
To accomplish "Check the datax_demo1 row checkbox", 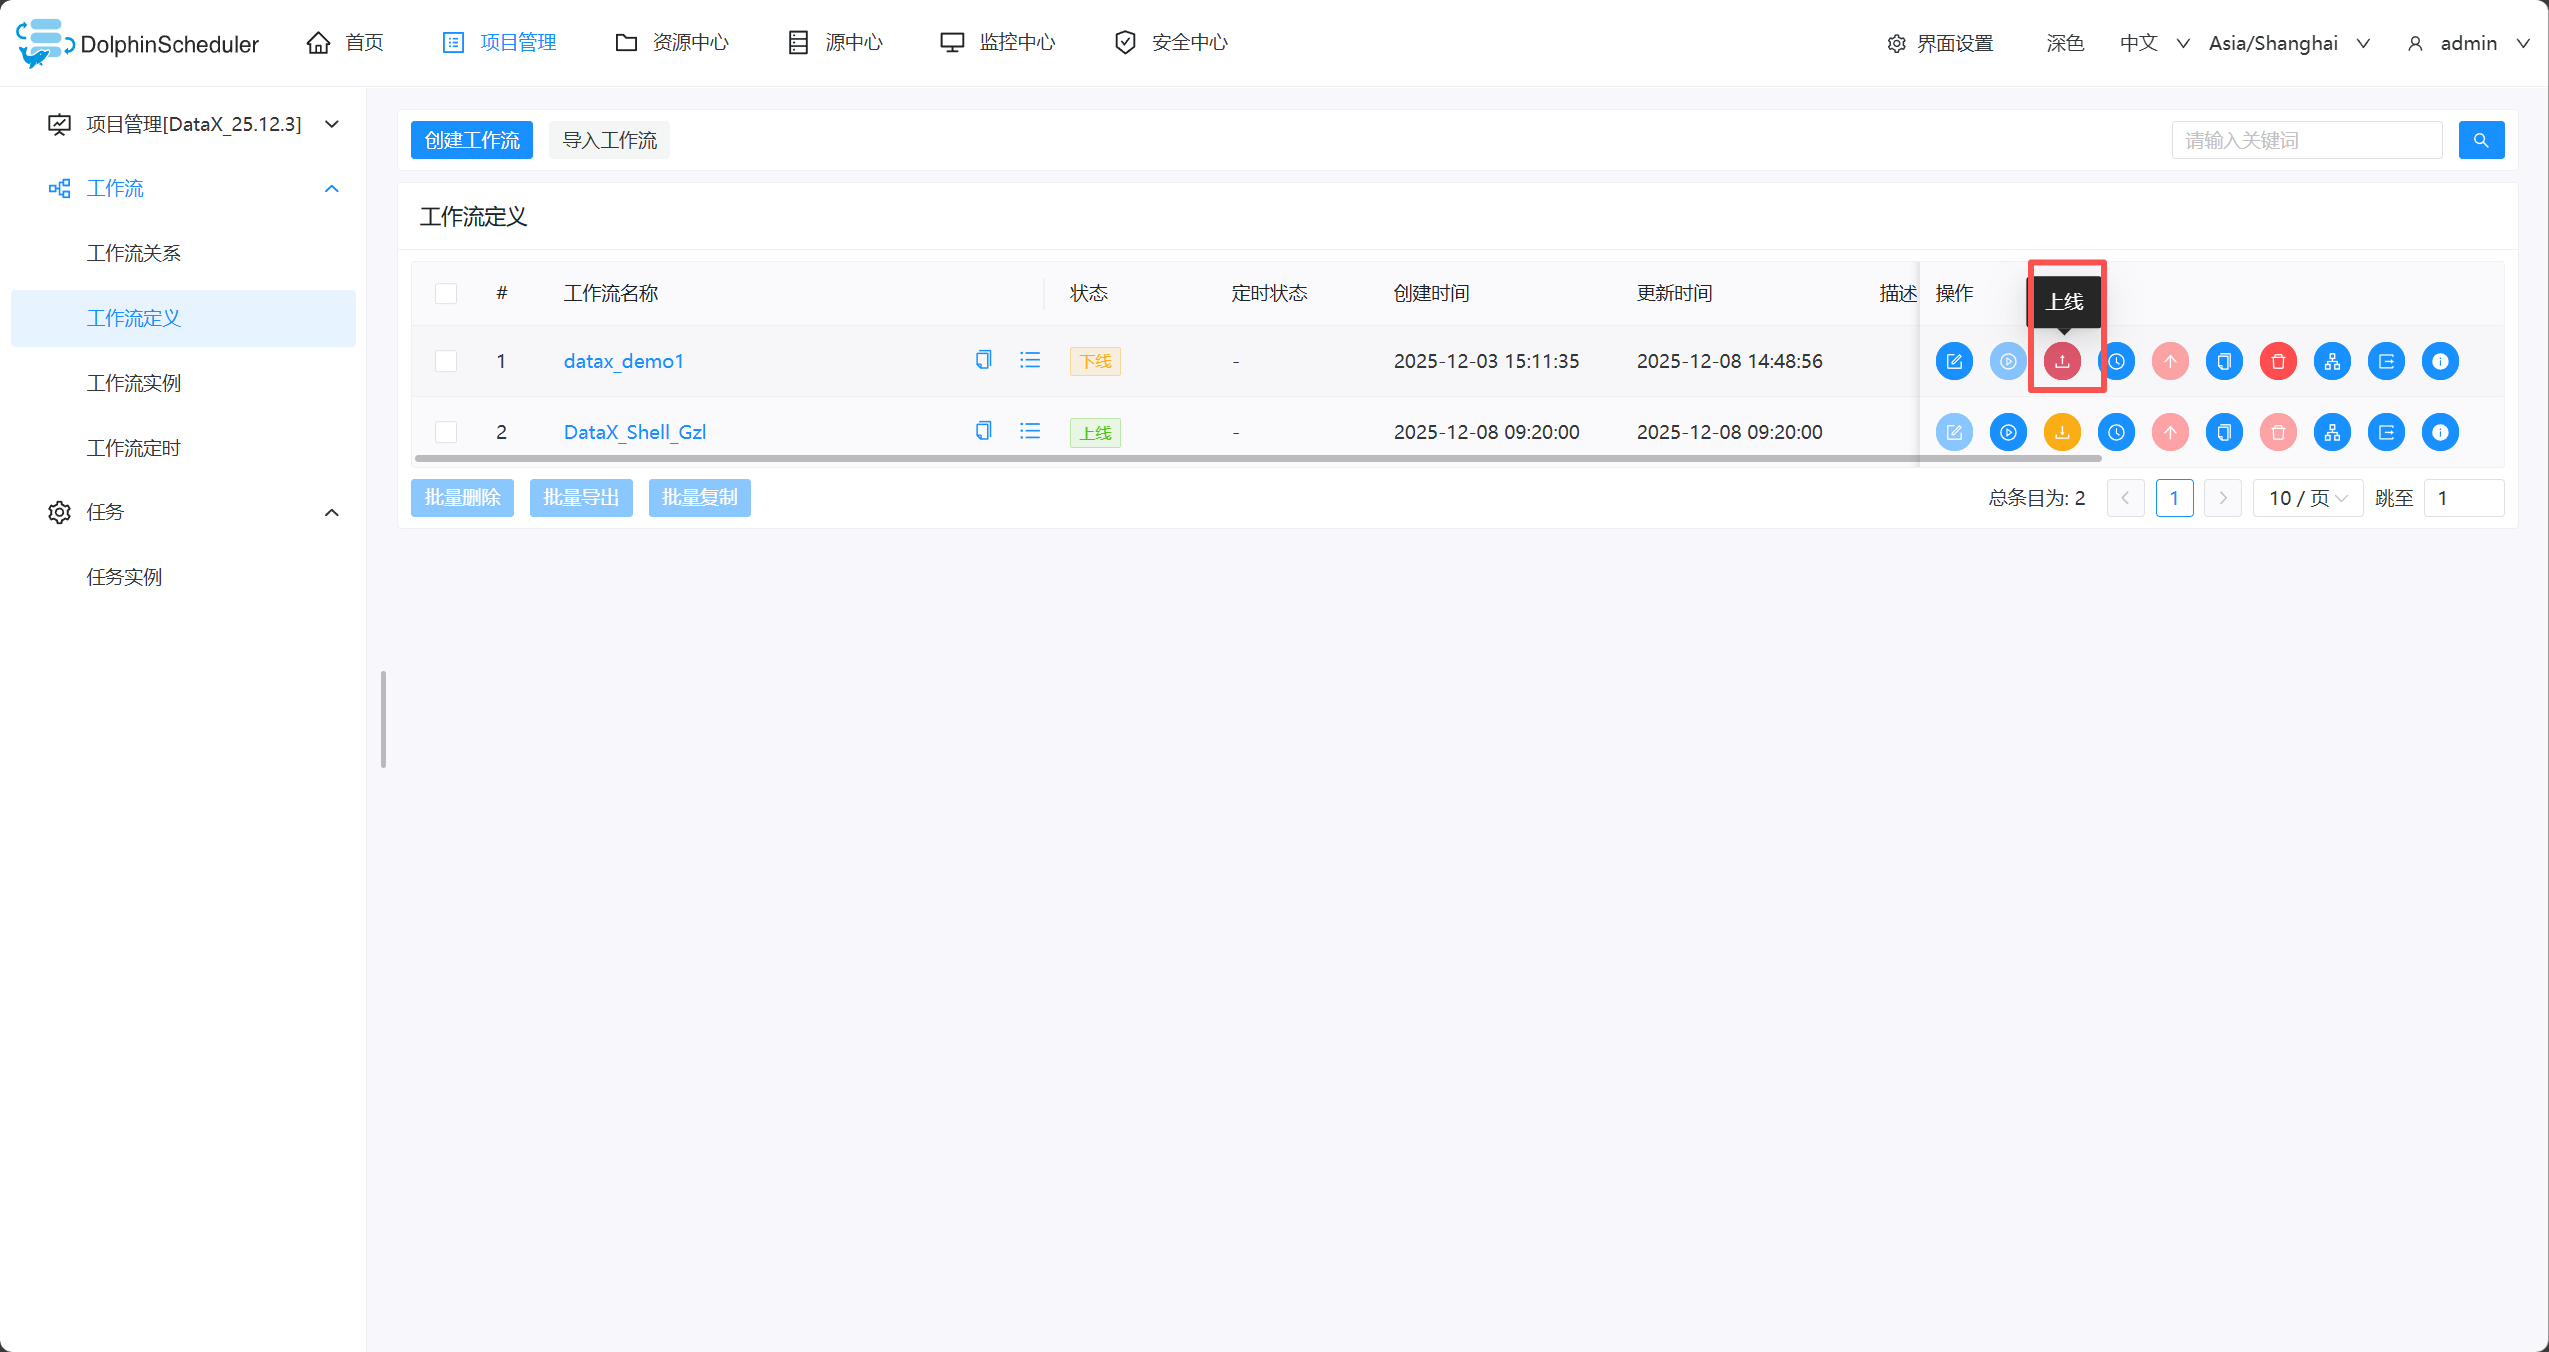I will tap(446, 361).
